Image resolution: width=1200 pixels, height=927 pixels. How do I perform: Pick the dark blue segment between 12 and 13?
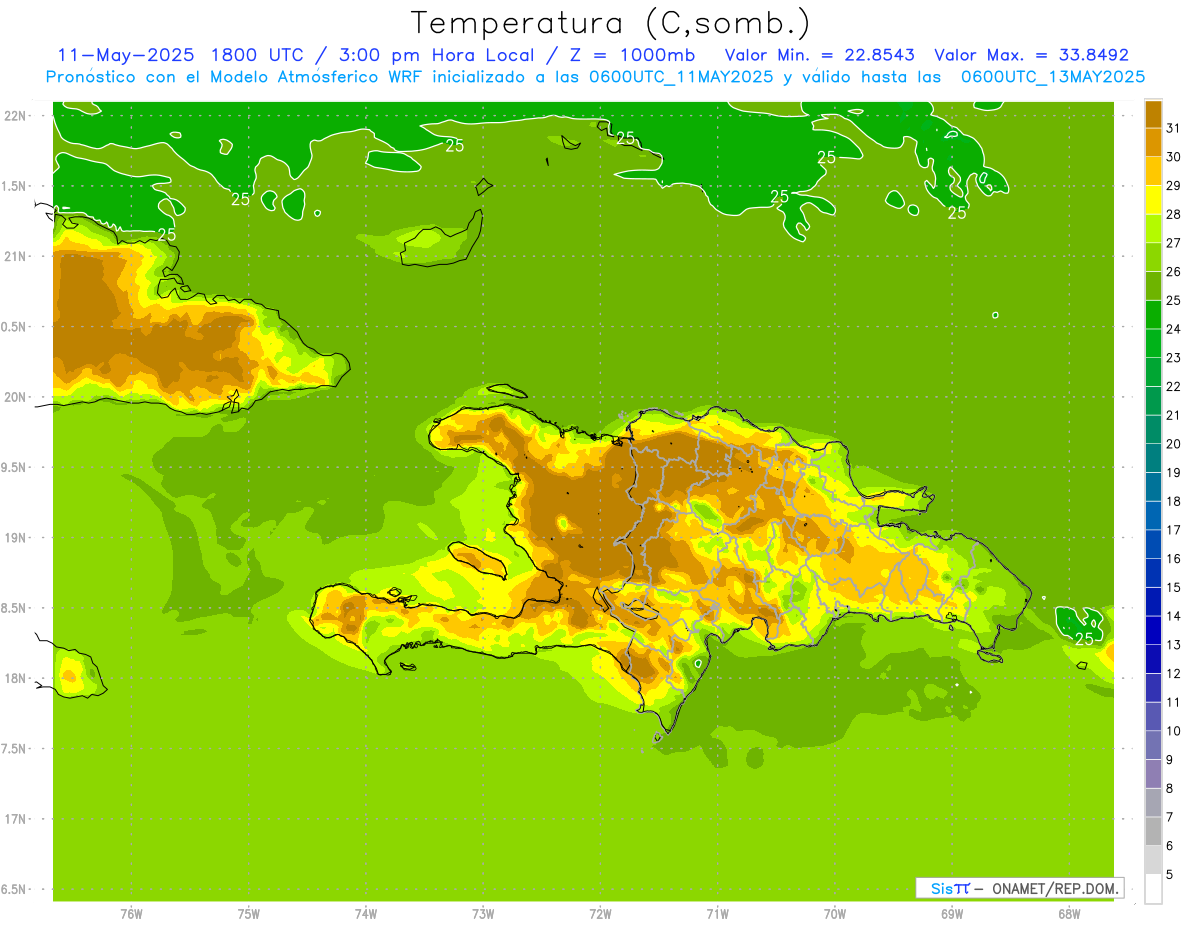coord(1153,659)
